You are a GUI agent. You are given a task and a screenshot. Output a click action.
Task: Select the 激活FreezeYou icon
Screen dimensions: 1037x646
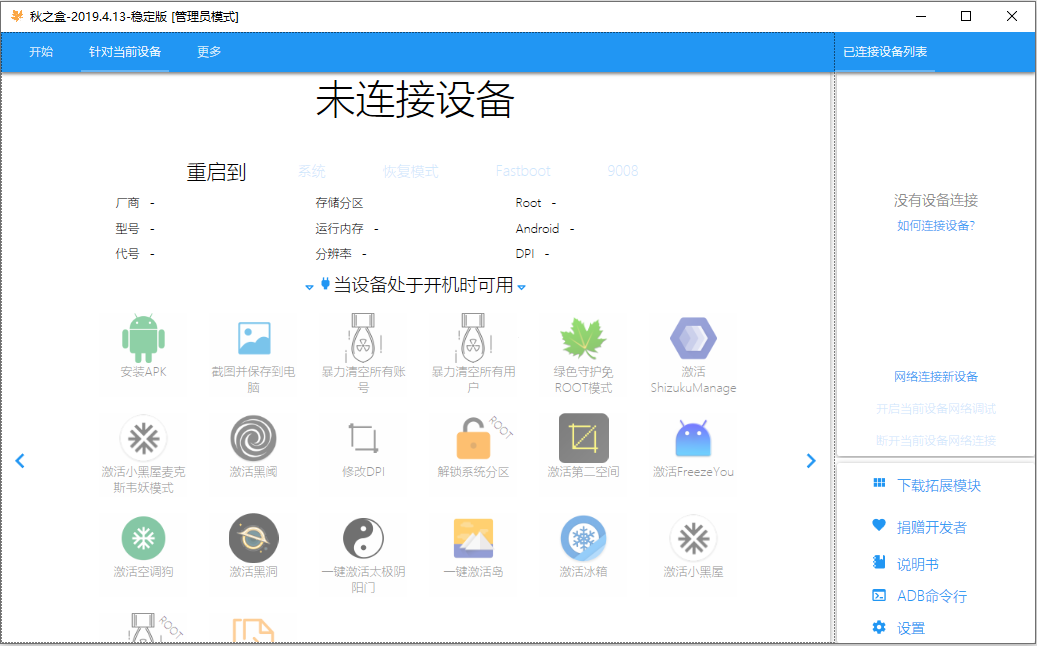point(693,438)
